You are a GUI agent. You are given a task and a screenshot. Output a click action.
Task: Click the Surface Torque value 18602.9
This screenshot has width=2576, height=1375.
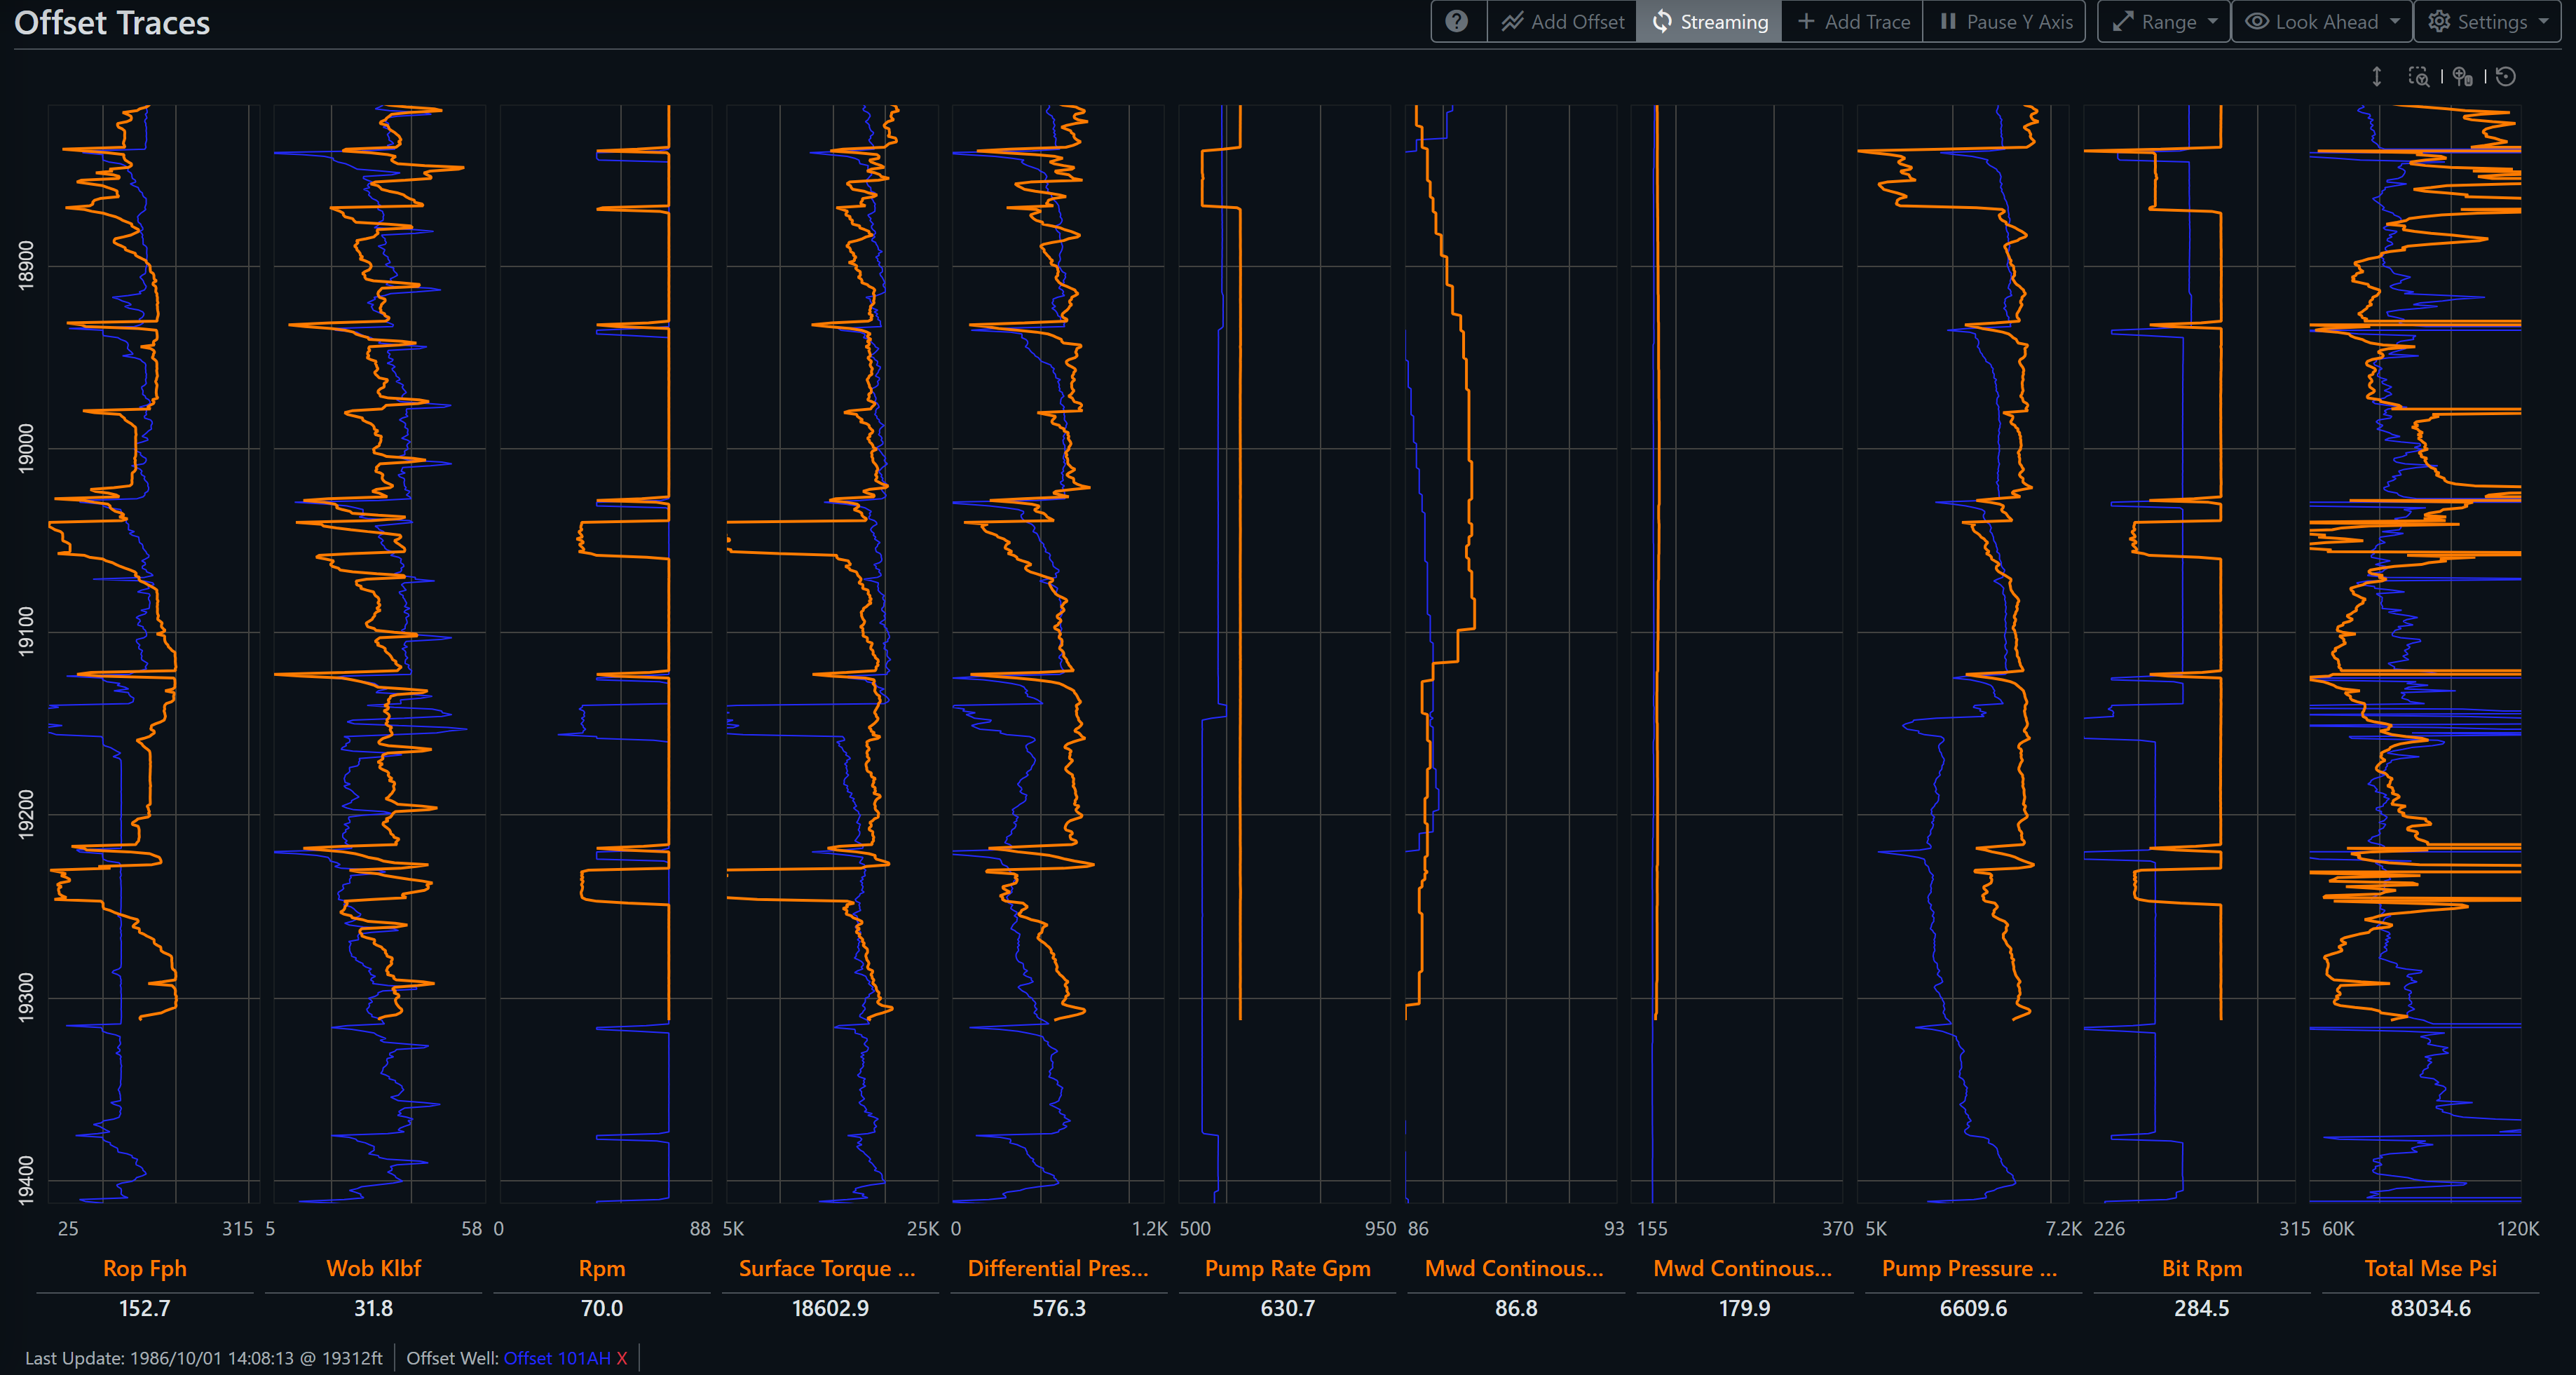pyautogui.click(x=831, y=1308)
